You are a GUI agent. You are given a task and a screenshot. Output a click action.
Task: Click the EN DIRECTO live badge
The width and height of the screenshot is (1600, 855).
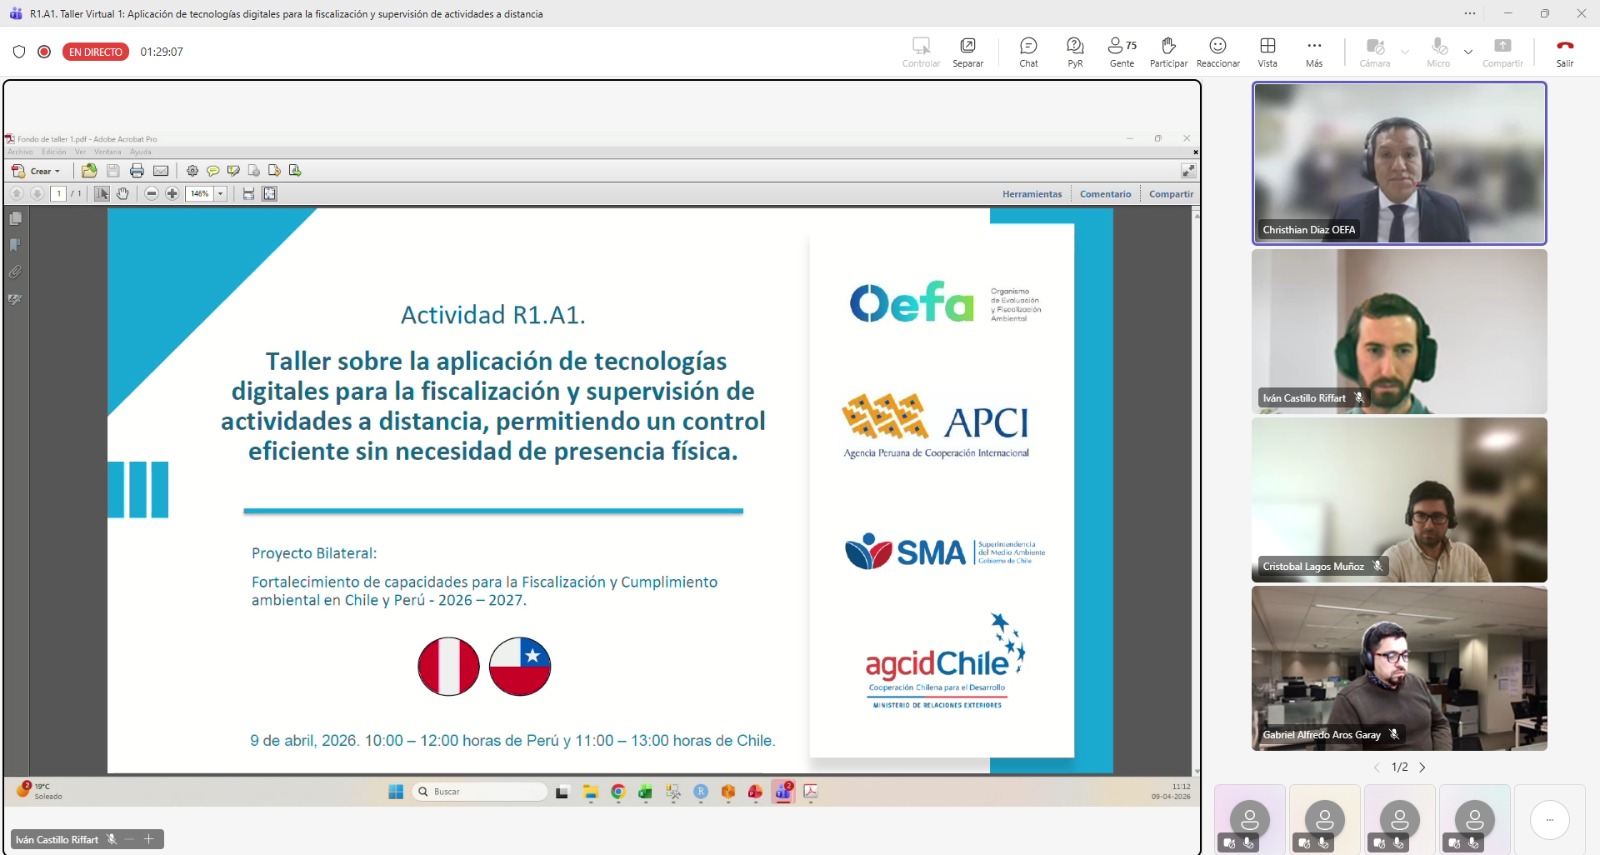point(96,52)
